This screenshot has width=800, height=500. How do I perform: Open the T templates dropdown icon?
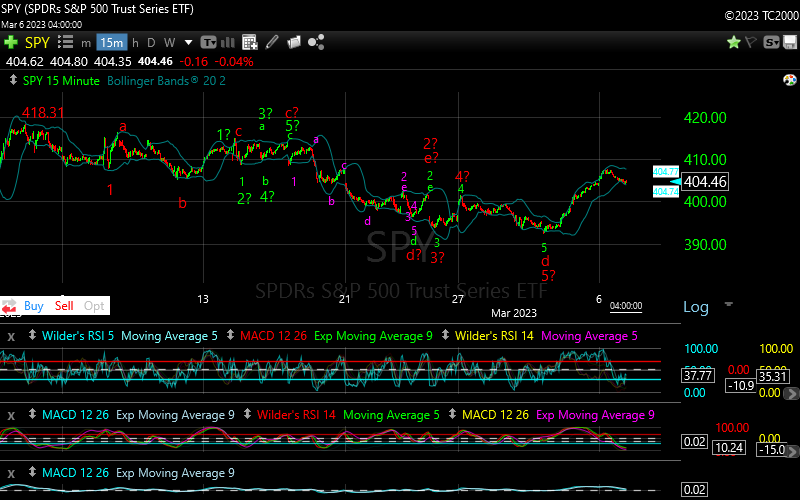click(x=208, y=42)
